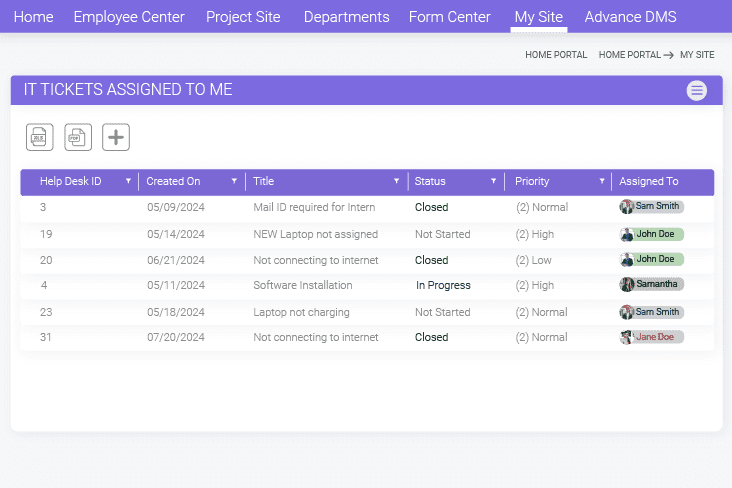
Task: Export tickets to PDF file
Action: point(78,137)
